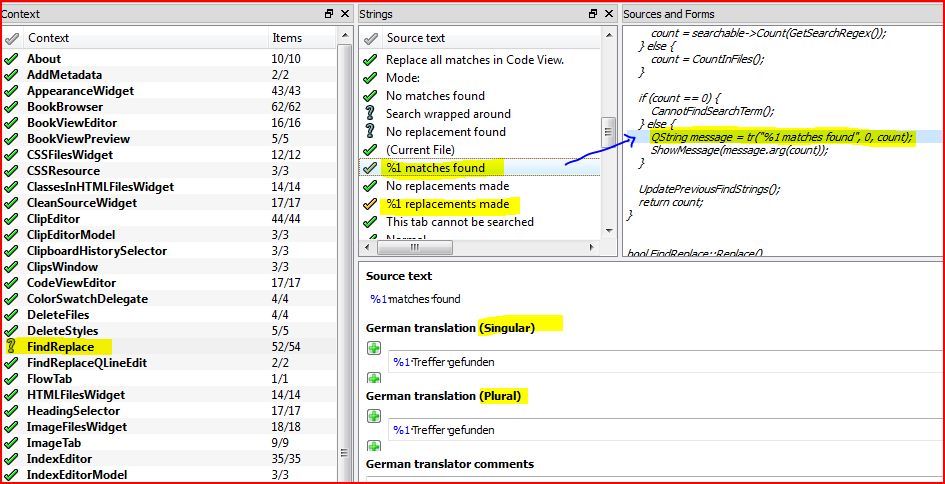The height and width of the screenshot is (484, 945).
Task: Toggle done status of '%1 matches found'
Action: 370,168
